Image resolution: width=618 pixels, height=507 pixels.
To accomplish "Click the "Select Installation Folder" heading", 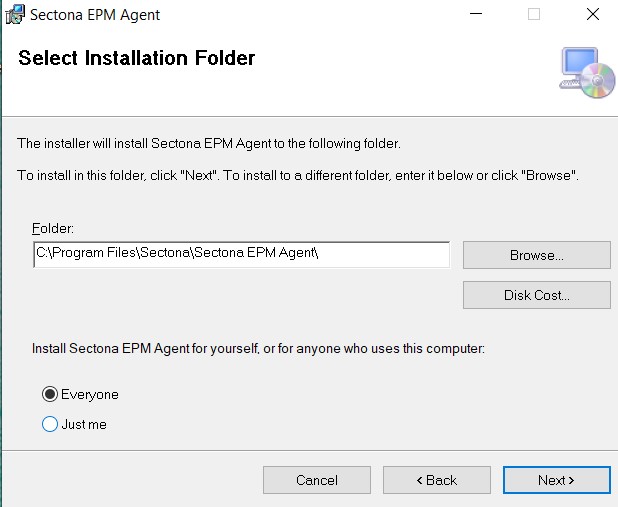I will tap(137, 58).
